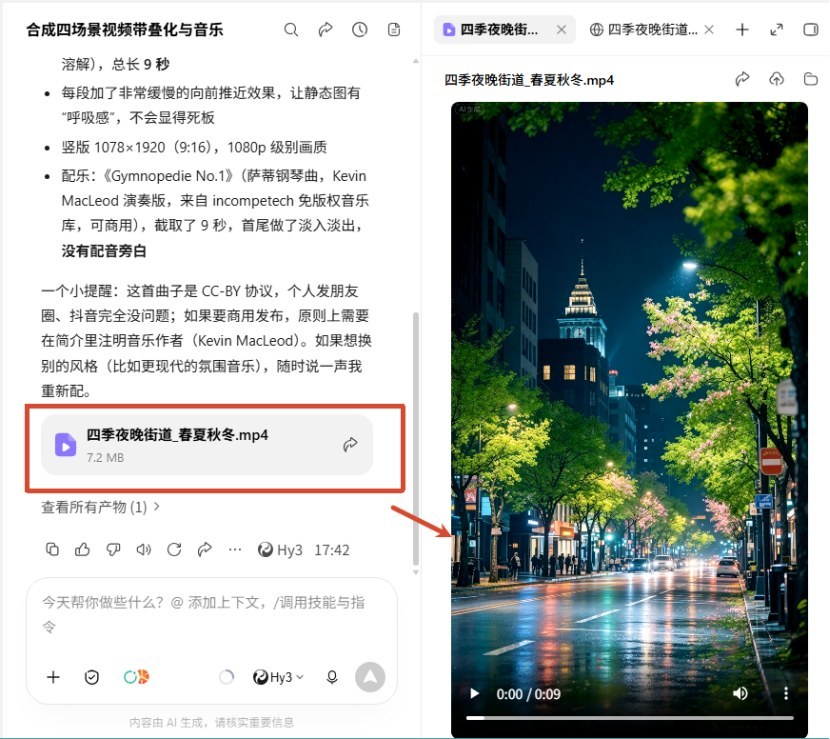This screenshot has width=830, height=739.
Task: Share the 四季夜晚街道_春夏秋冬.mp4 file card
Action: coord(350,445)
